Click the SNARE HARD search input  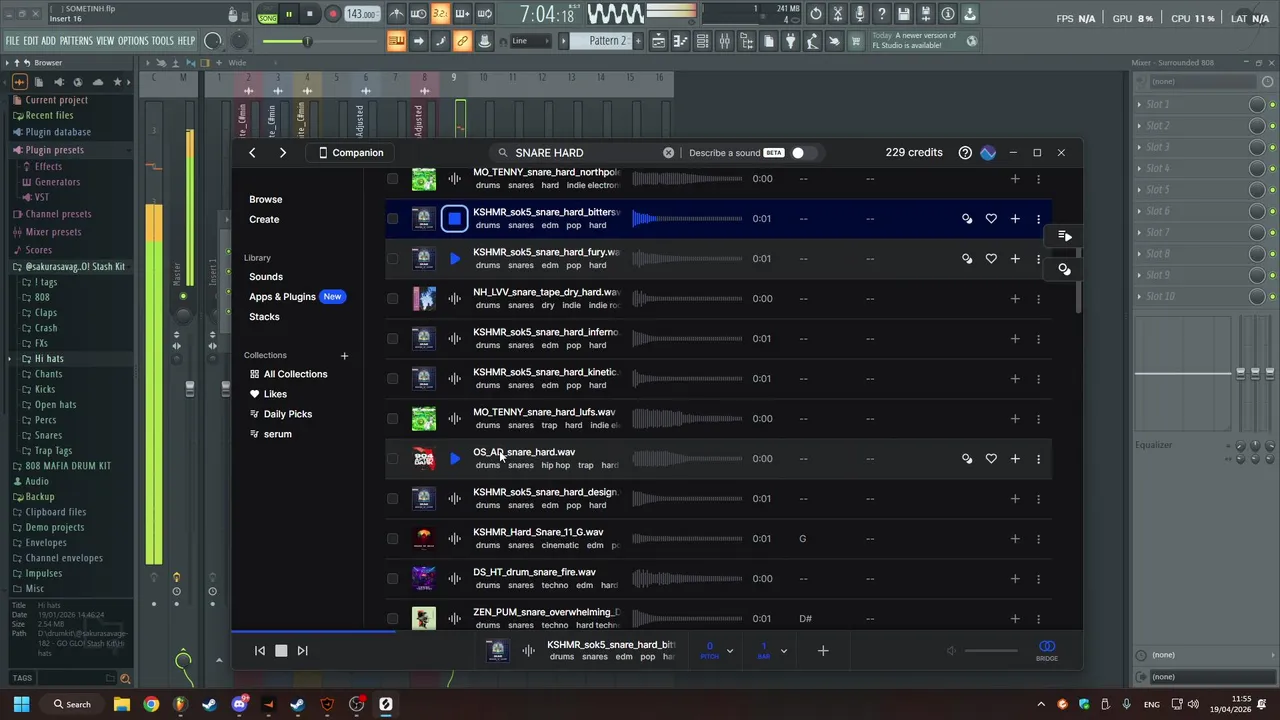pos(585,153)
